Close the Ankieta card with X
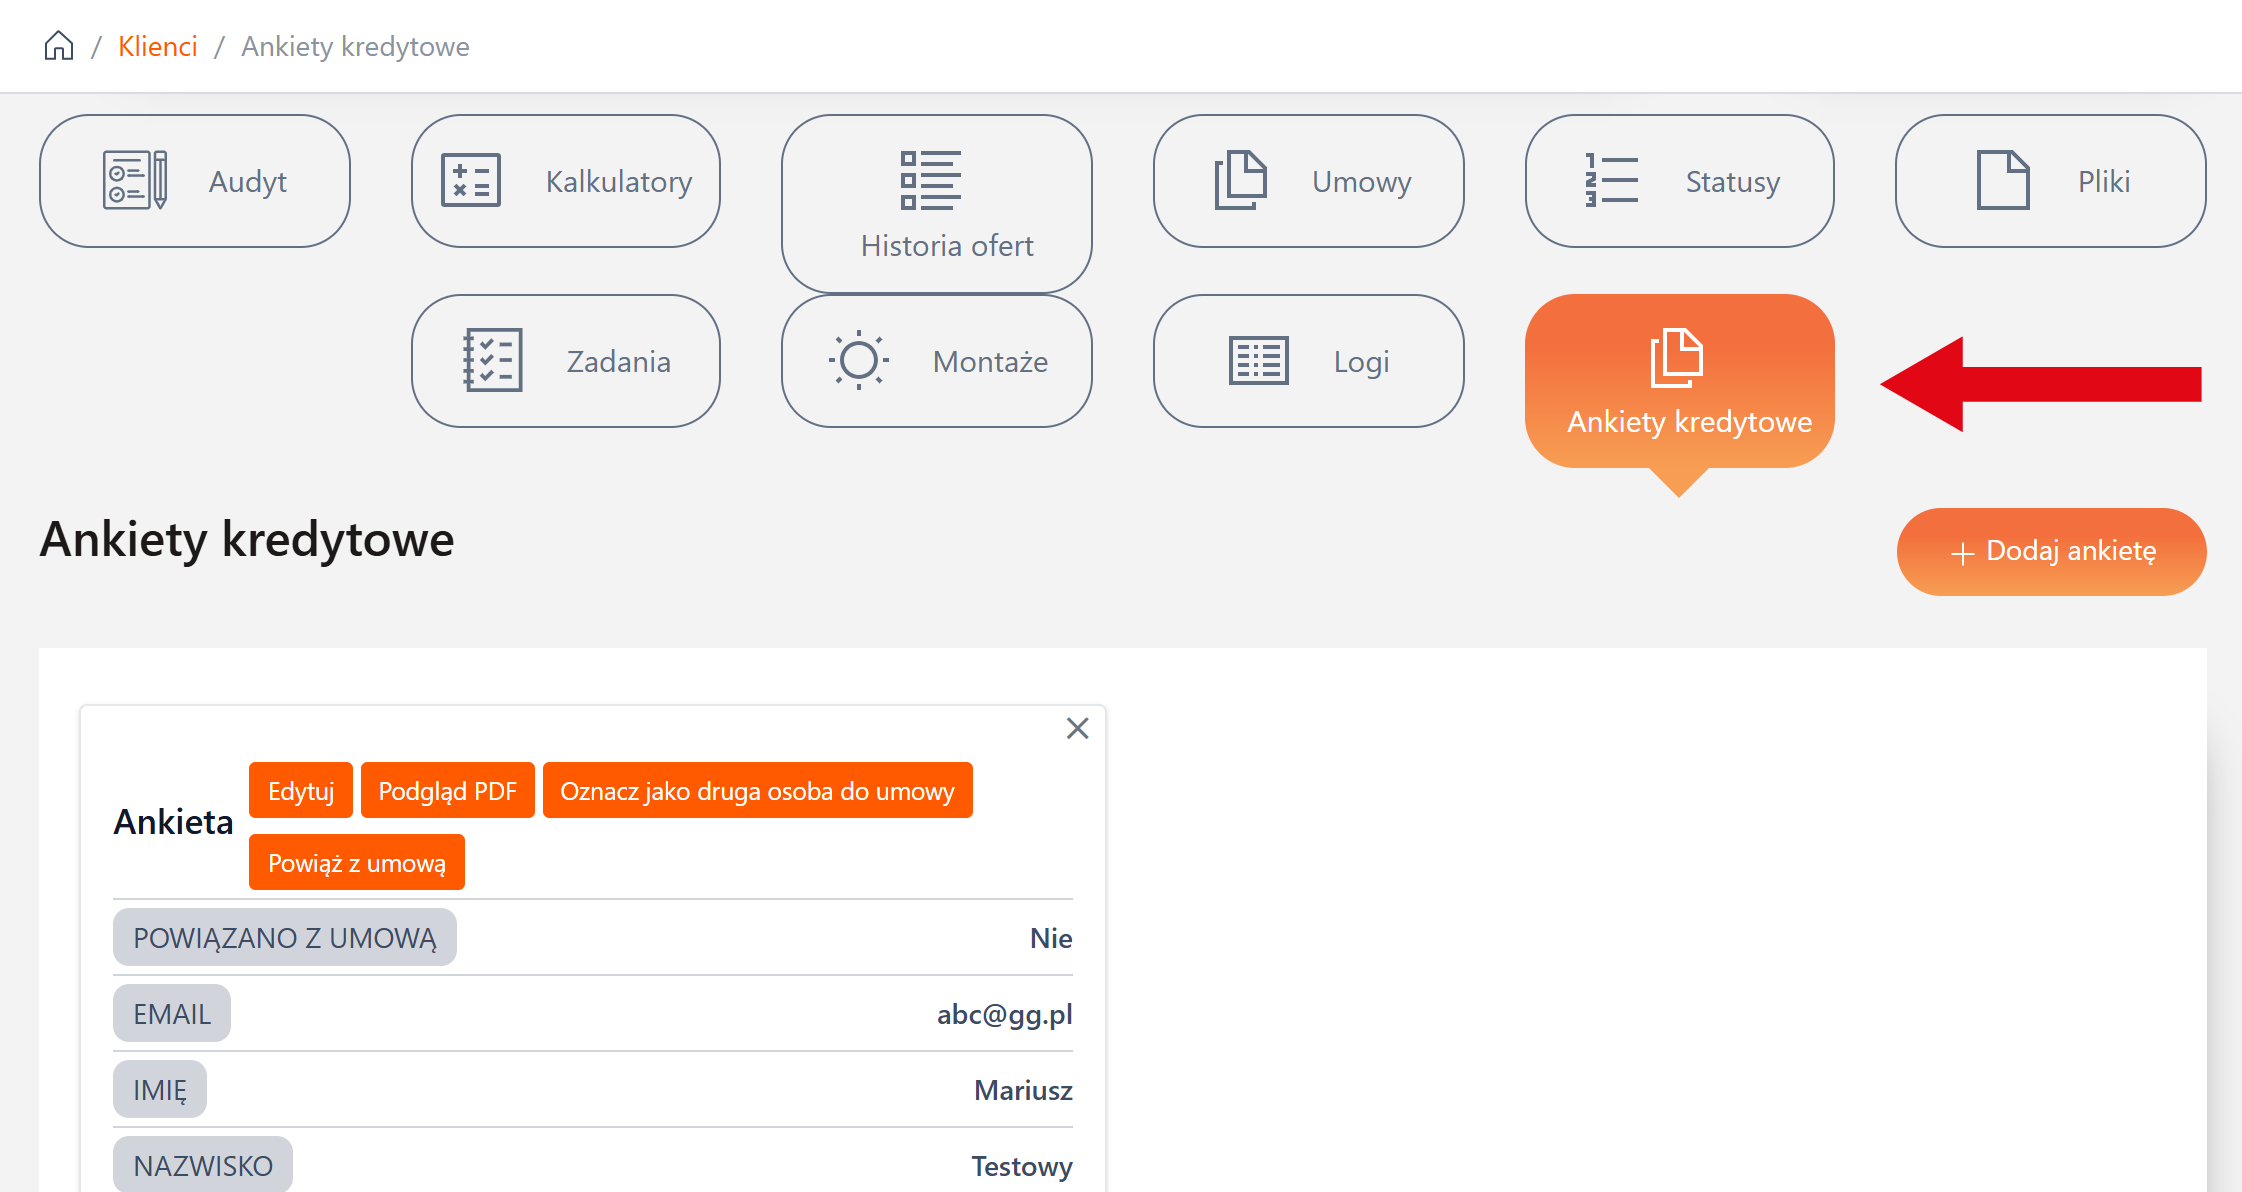 [x=1077, y=728]
